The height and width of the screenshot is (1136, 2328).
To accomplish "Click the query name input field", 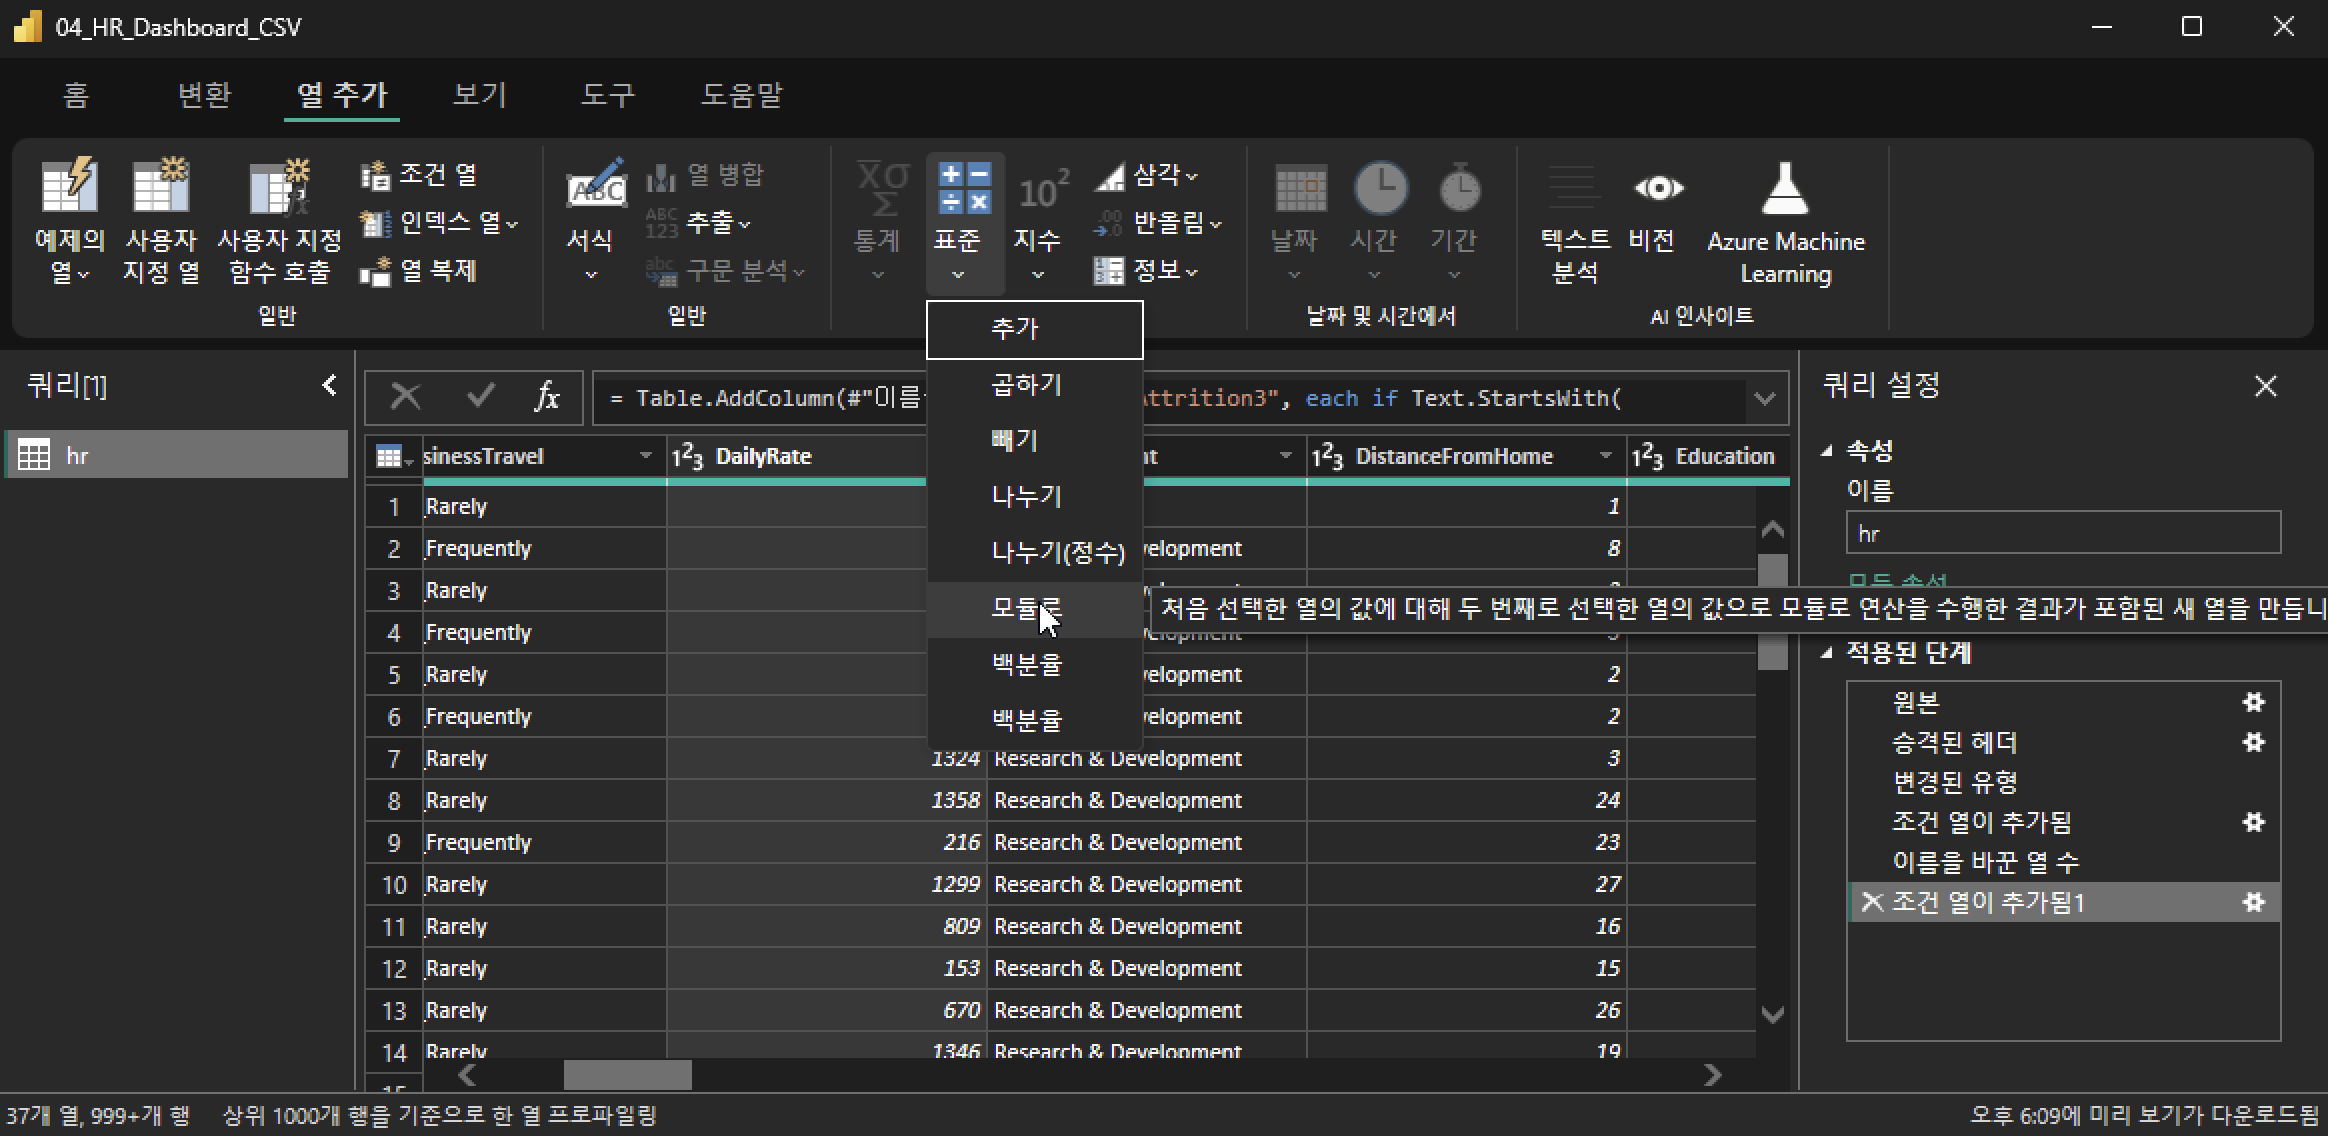I will (2062, 533).
